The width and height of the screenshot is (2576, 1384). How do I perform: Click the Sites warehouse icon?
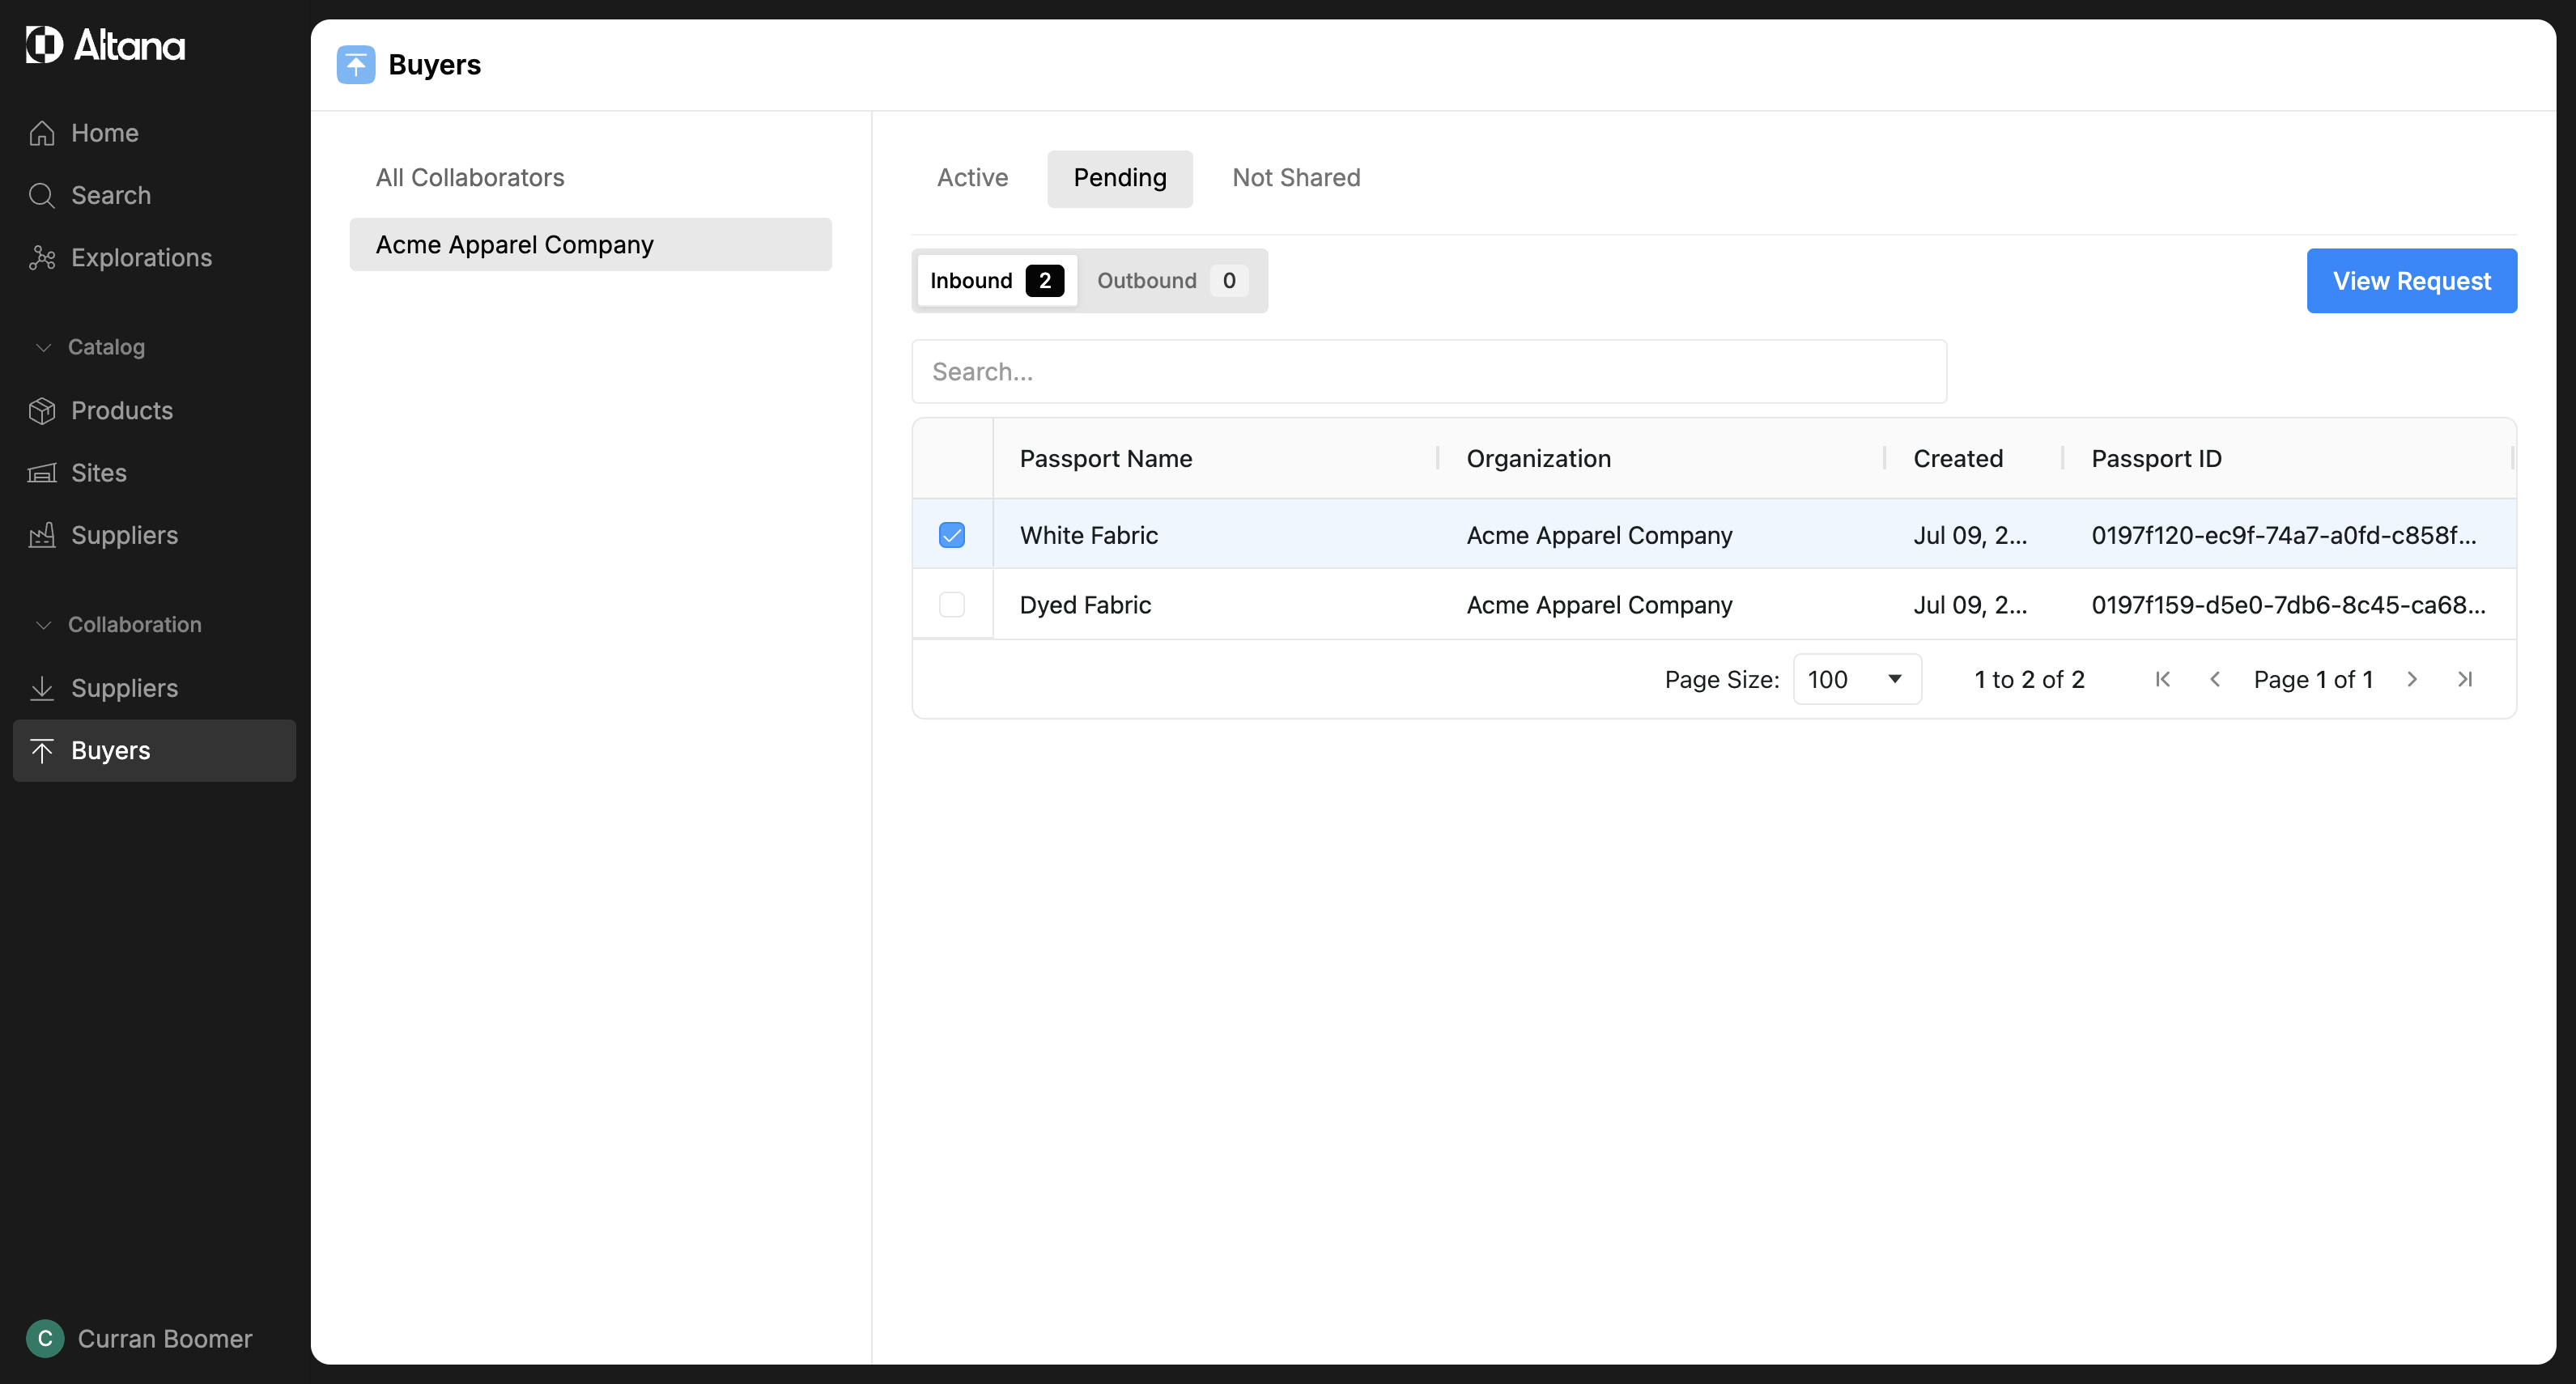[42, 473]
